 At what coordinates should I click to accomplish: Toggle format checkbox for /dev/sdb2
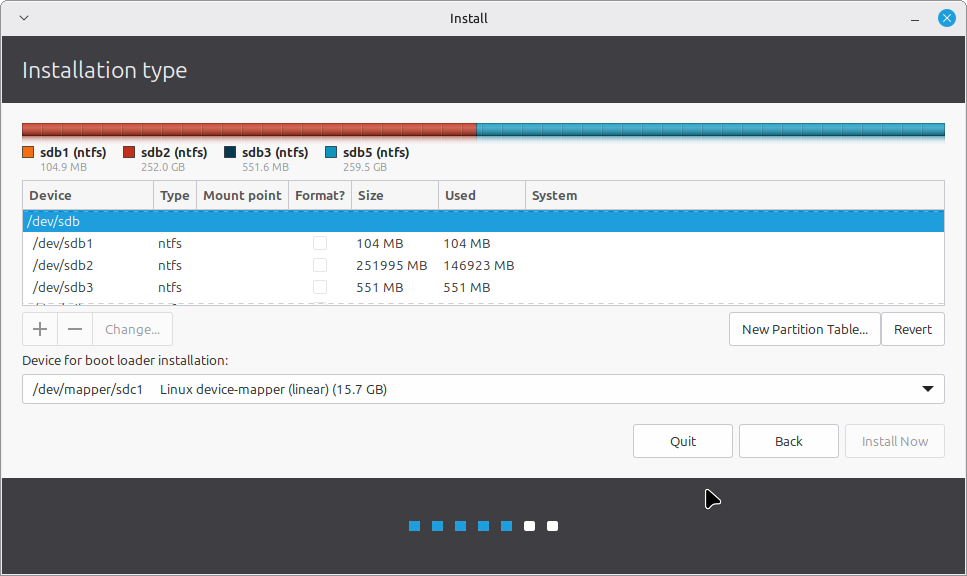[x=320, y=265]
